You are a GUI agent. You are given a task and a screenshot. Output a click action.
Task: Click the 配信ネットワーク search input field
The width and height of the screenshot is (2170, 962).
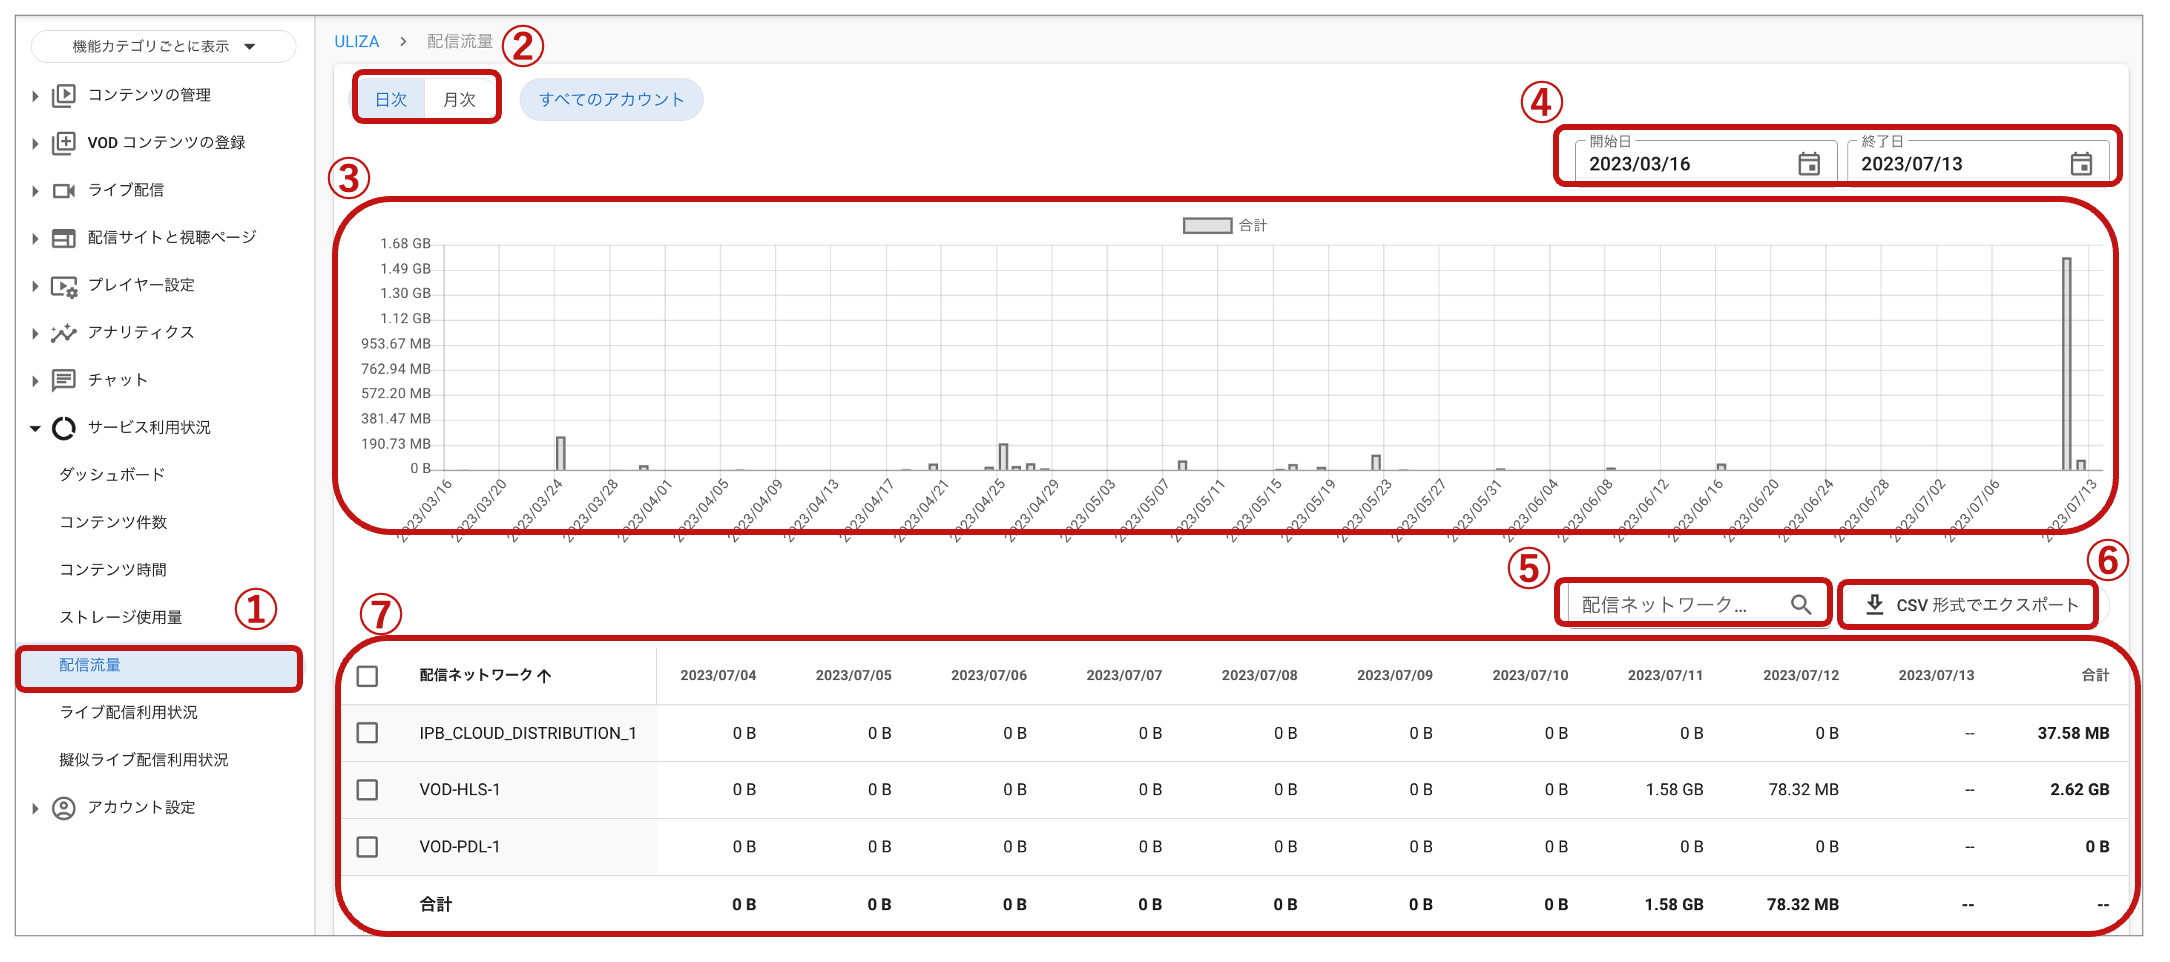click(x=1675, y=605)
